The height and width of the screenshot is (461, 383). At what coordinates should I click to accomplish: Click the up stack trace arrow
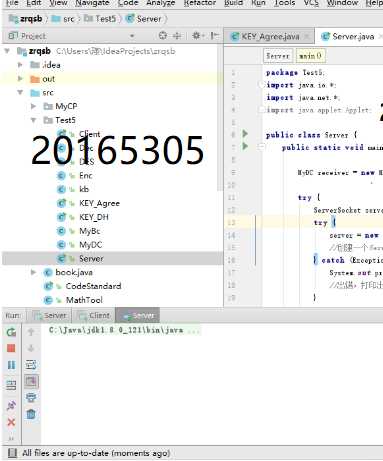coord(31,332)
